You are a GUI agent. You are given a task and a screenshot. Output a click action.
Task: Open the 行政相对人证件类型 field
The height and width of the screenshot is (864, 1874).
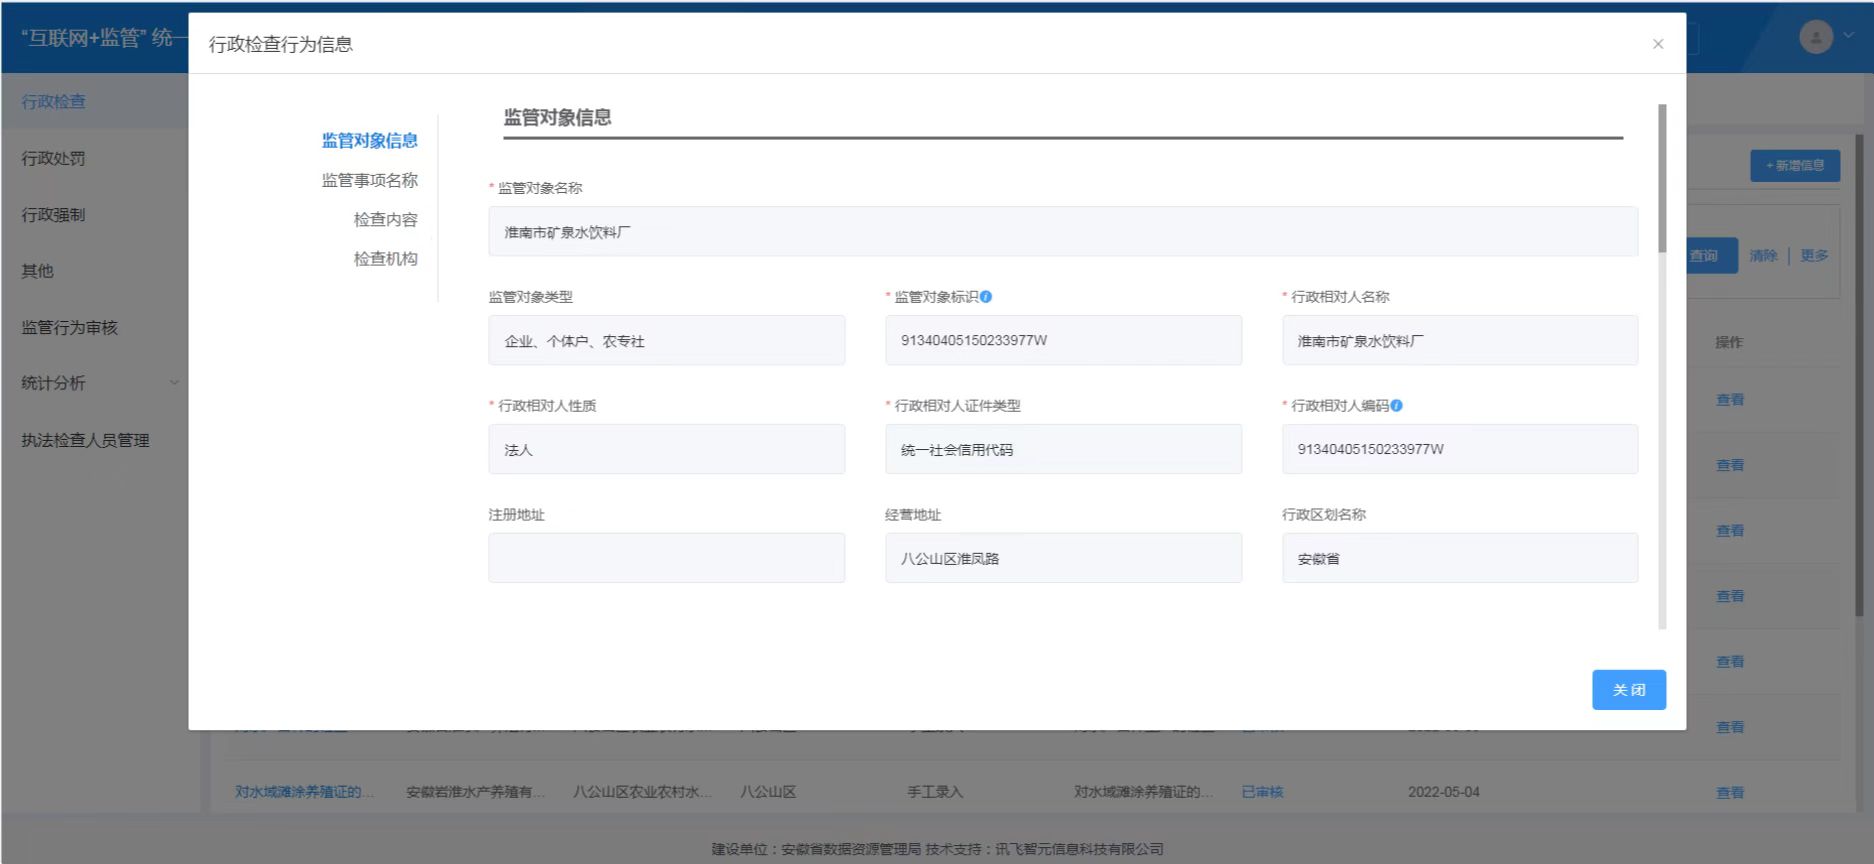(x=1062, y=450)
